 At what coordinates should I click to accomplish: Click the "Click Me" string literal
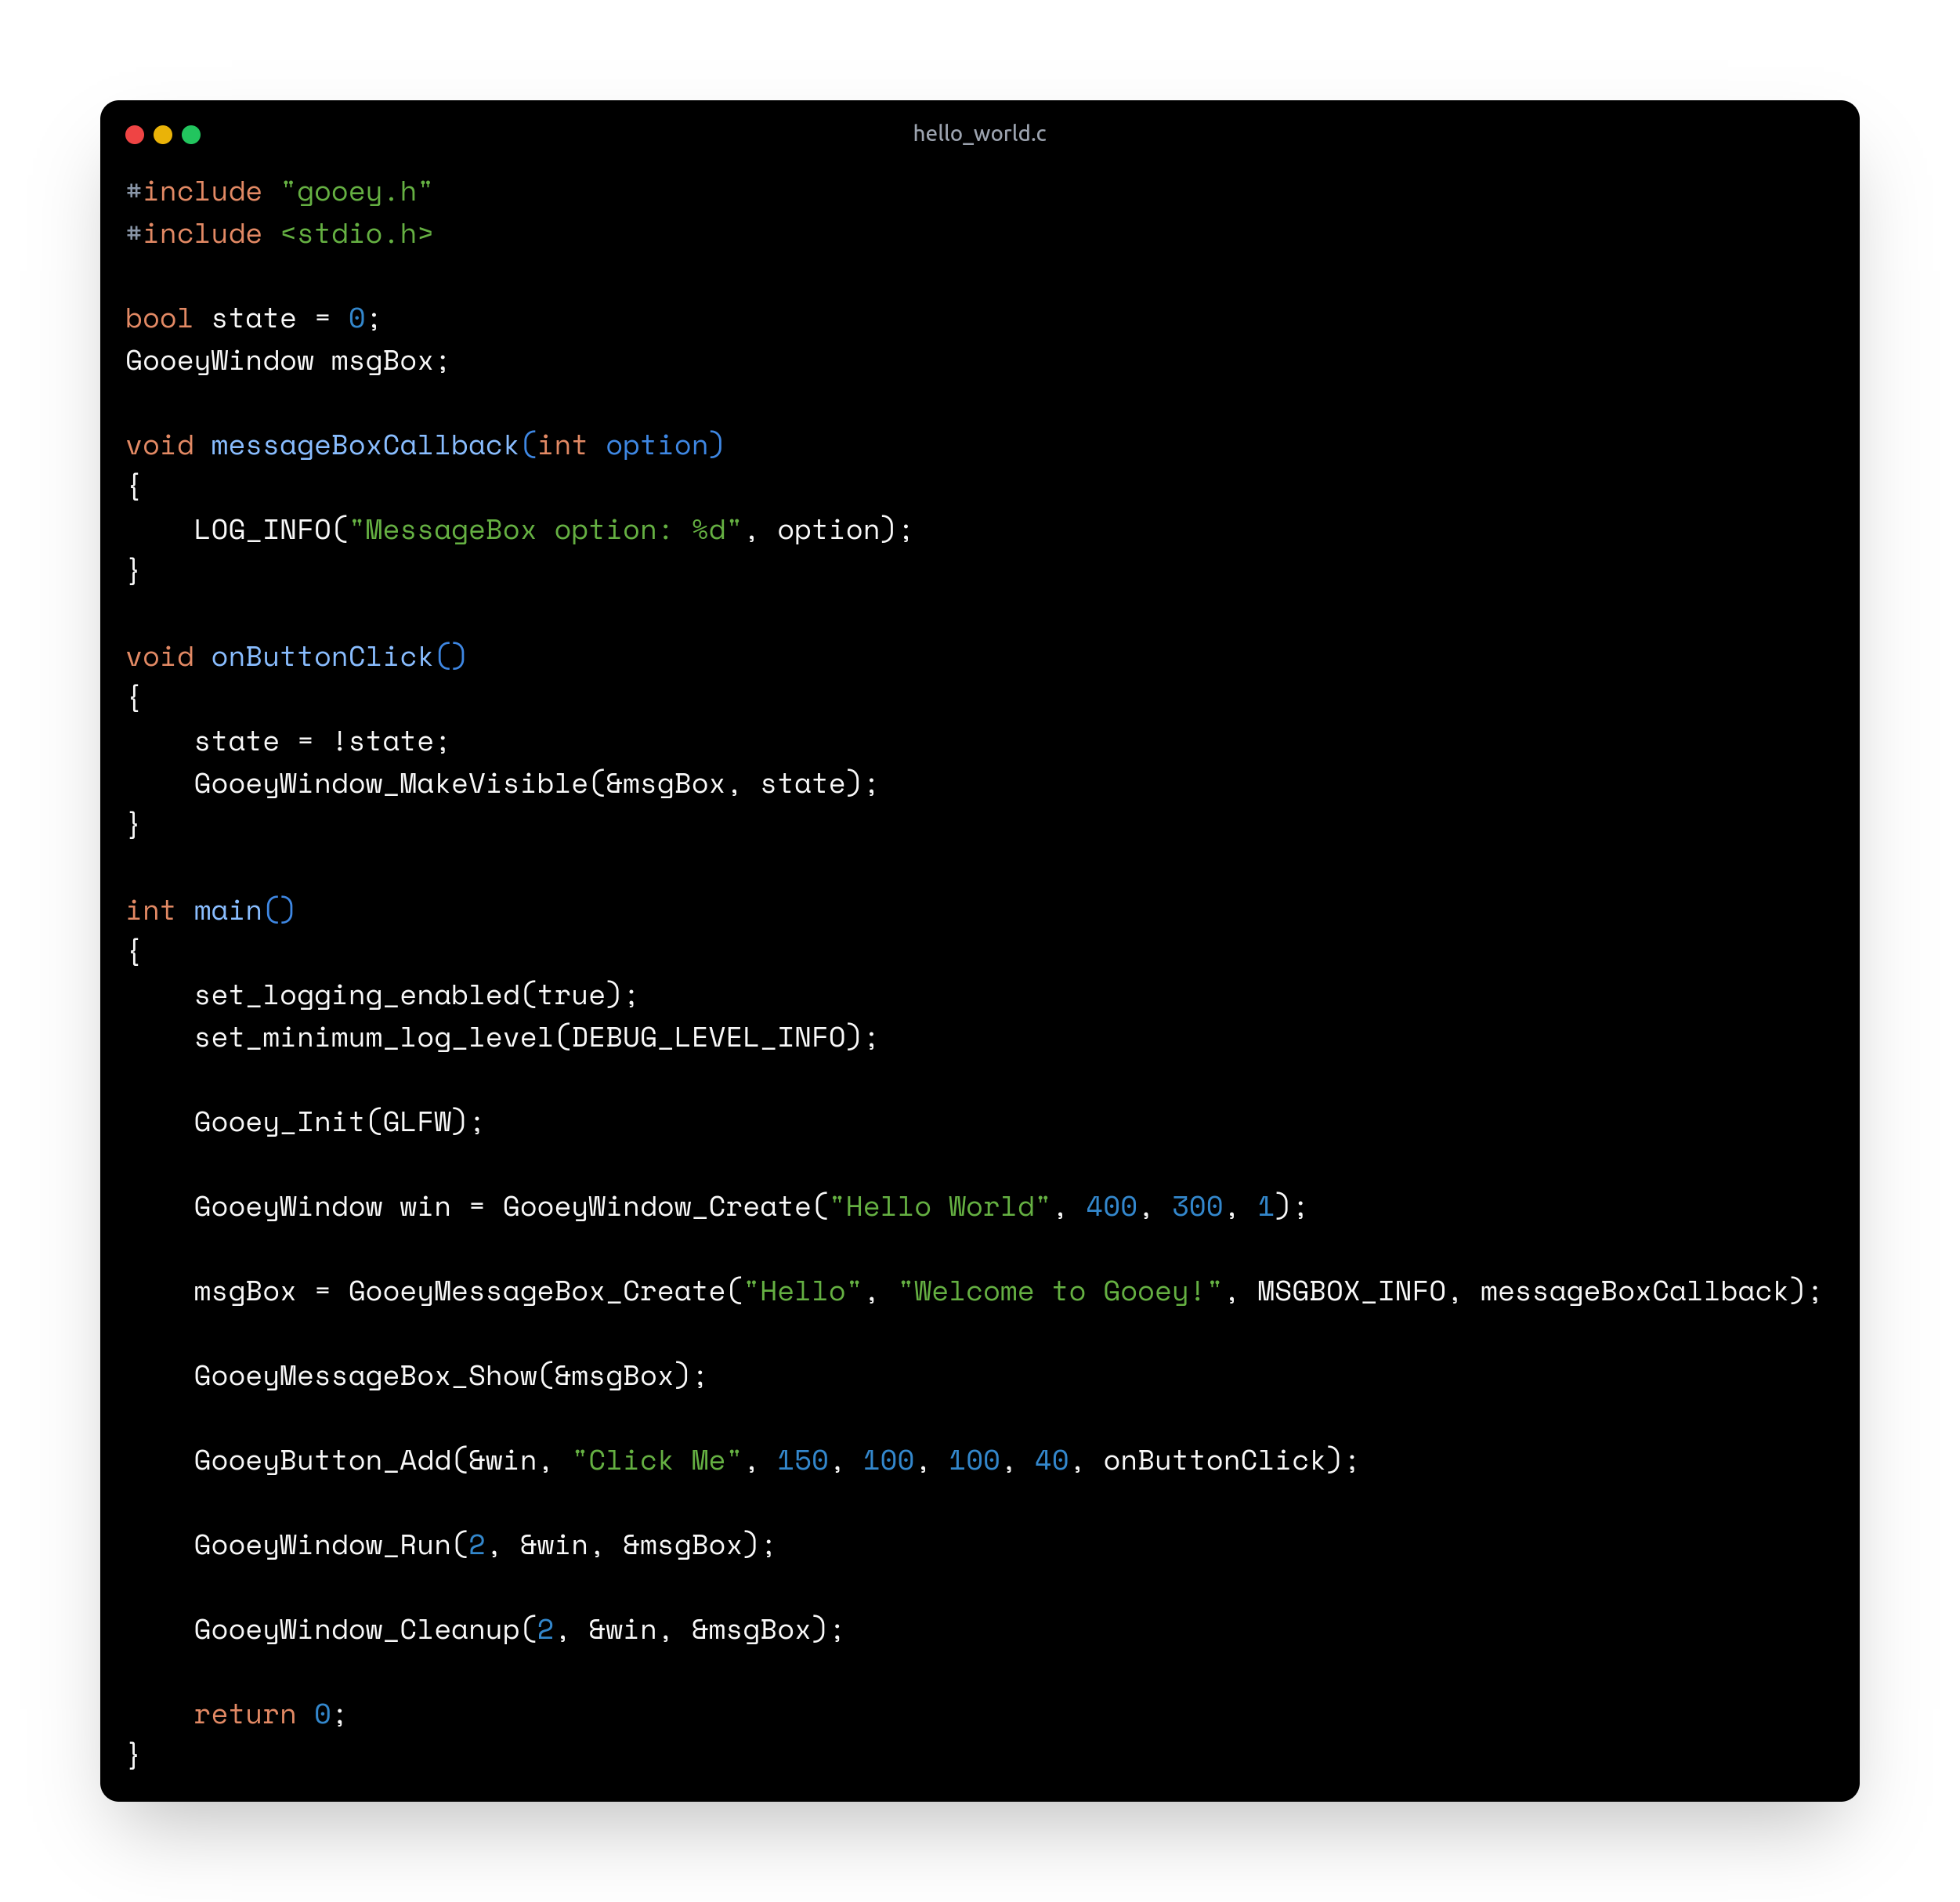coord(657,1461)
